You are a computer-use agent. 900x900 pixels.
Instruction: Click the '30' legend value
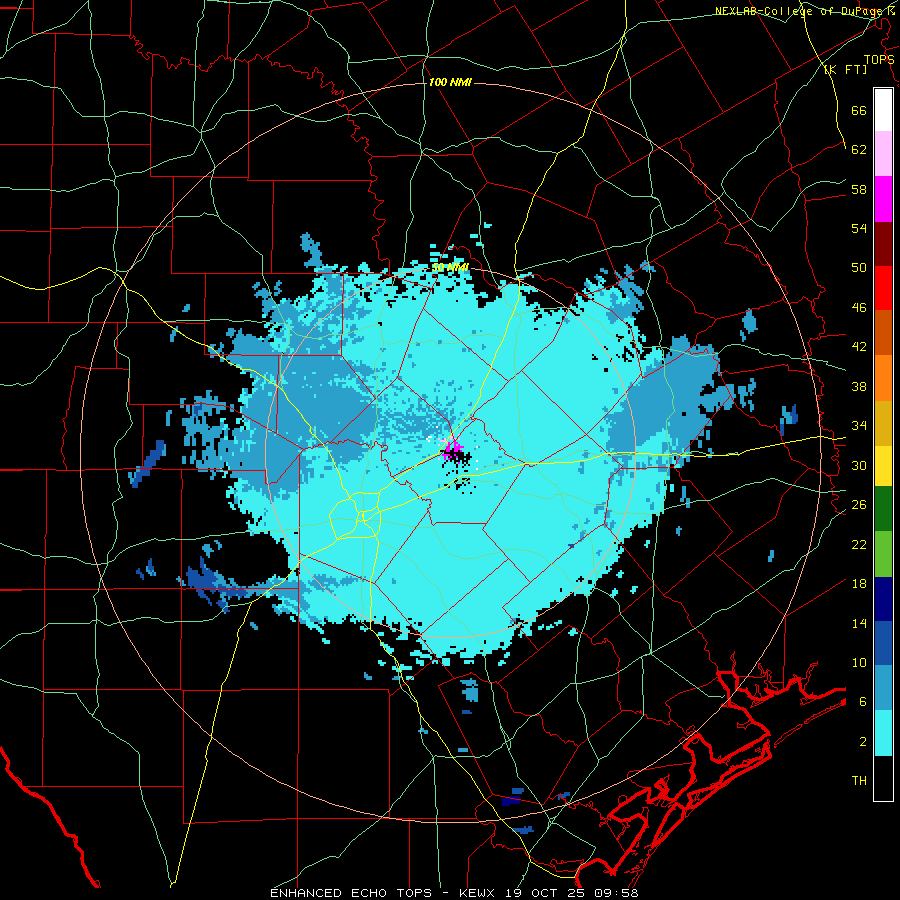point(859,465)
